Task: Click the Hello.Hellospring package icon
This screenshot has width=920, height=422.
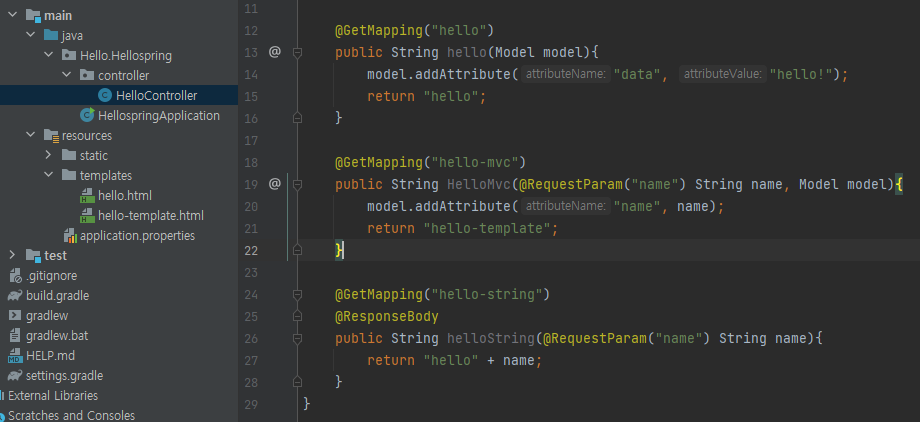Action: (x=69, y=56)
